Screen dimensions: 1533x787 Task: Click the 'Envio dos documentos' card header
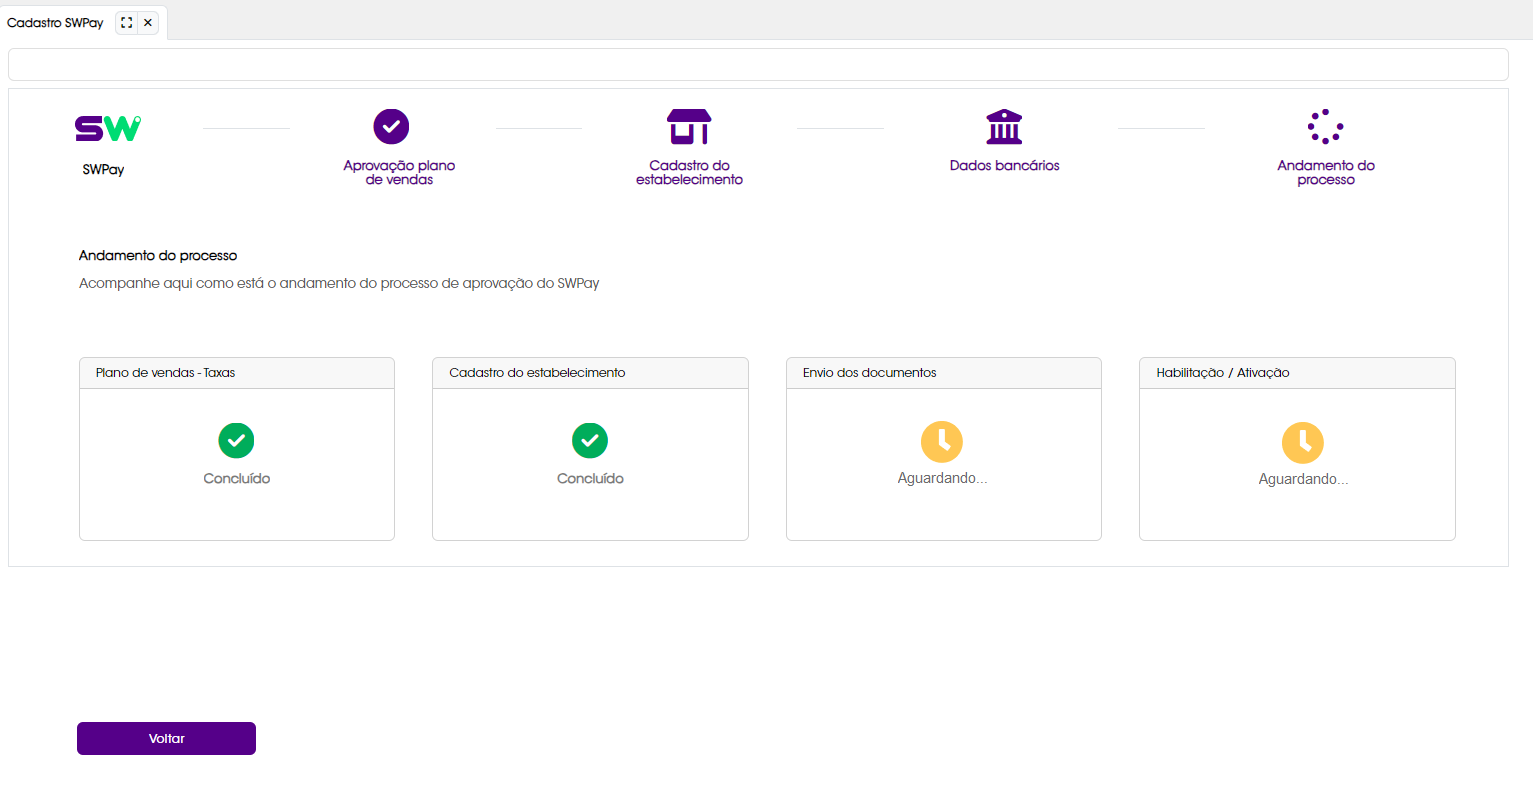click(944, 373)
